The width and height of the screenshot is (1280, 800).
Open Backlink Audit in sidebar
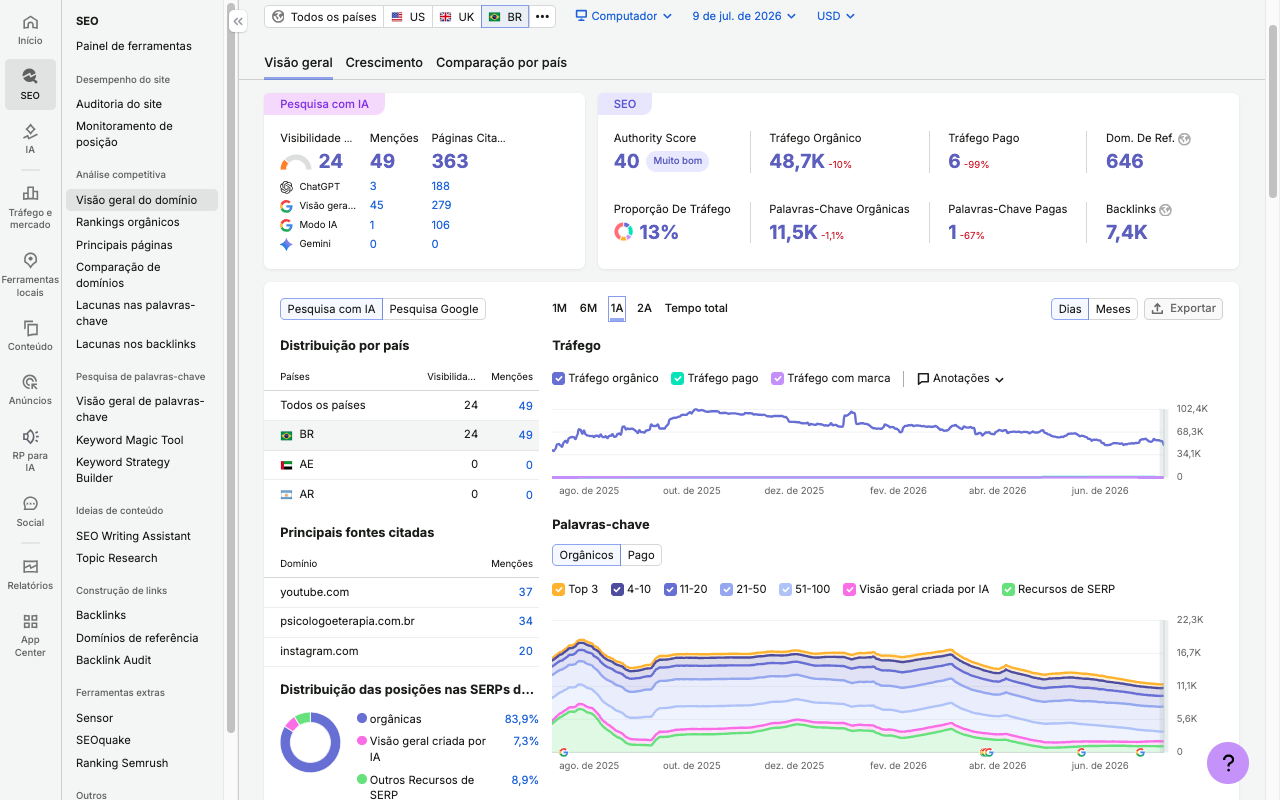114,660
